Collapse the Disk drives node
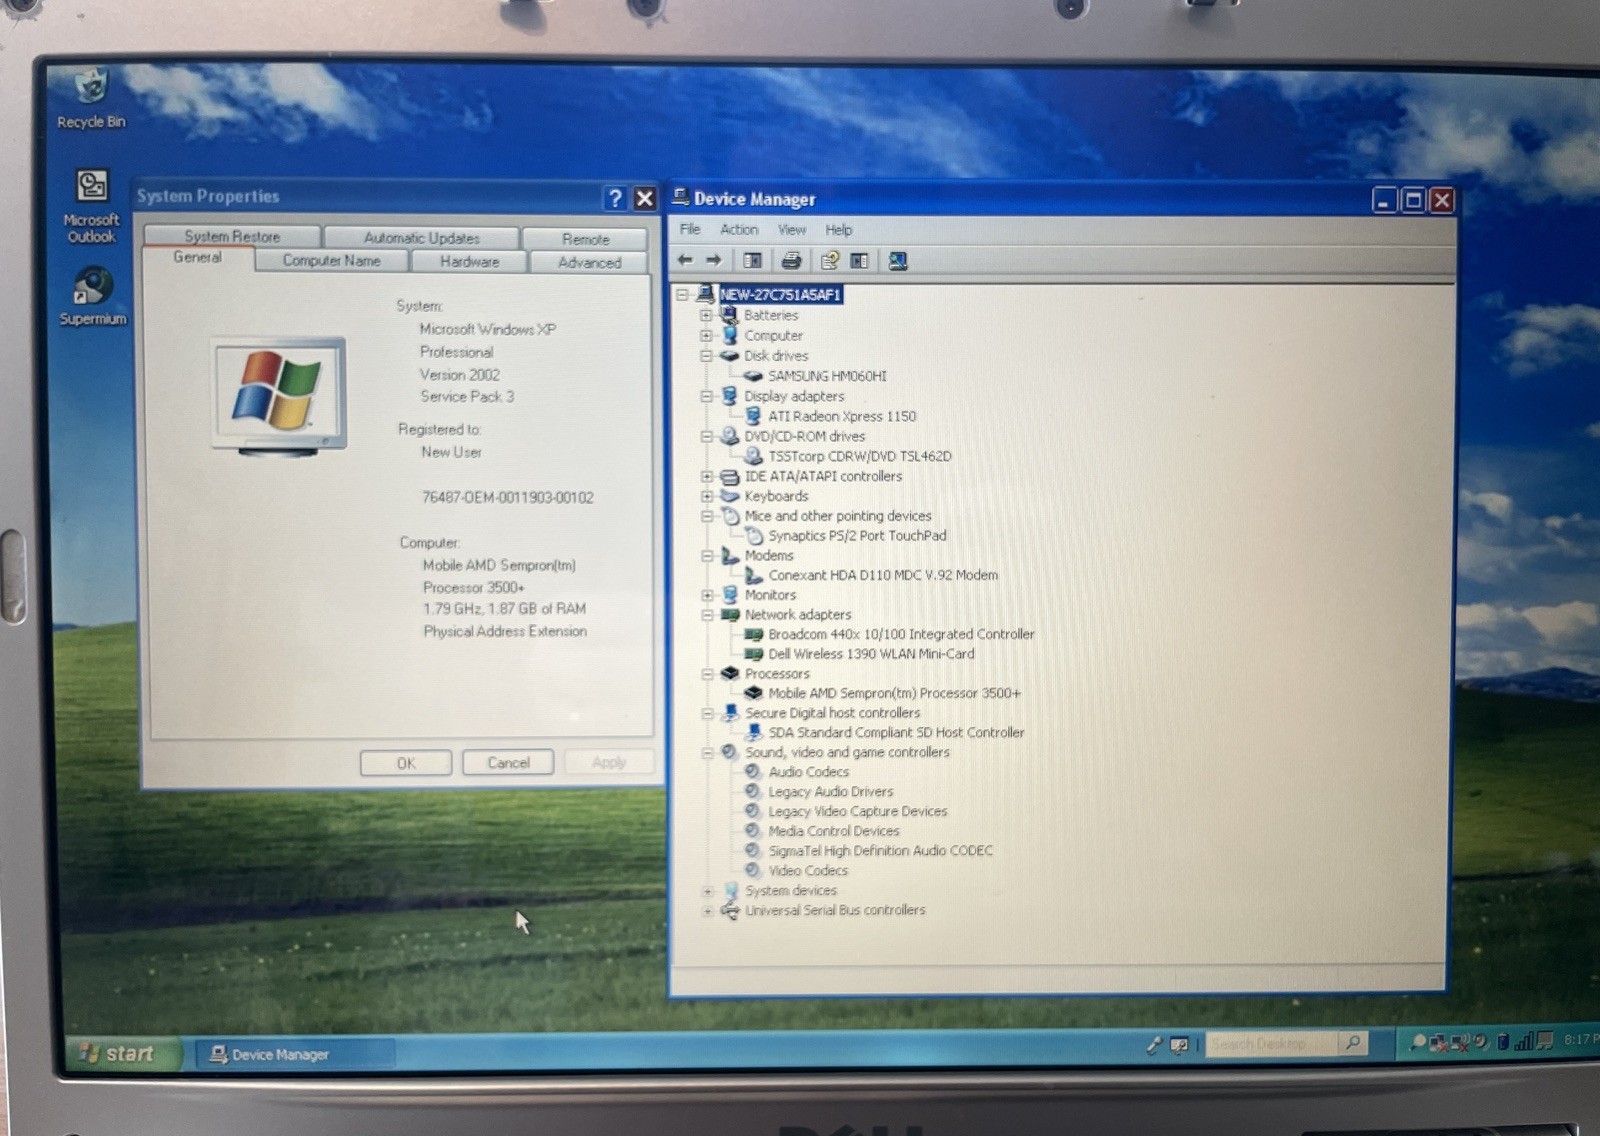The height and width of the screenshot is (1136, 1600). tap(707, 356)
